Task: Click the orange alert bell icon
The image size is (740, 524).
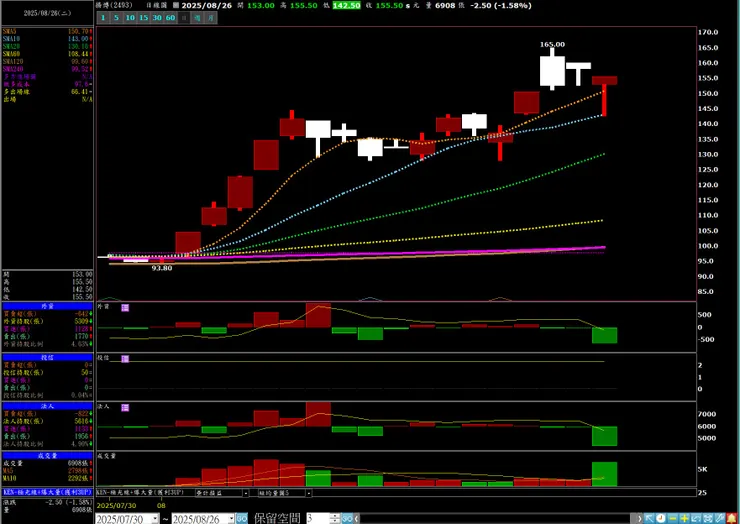Action: point(732,518)
